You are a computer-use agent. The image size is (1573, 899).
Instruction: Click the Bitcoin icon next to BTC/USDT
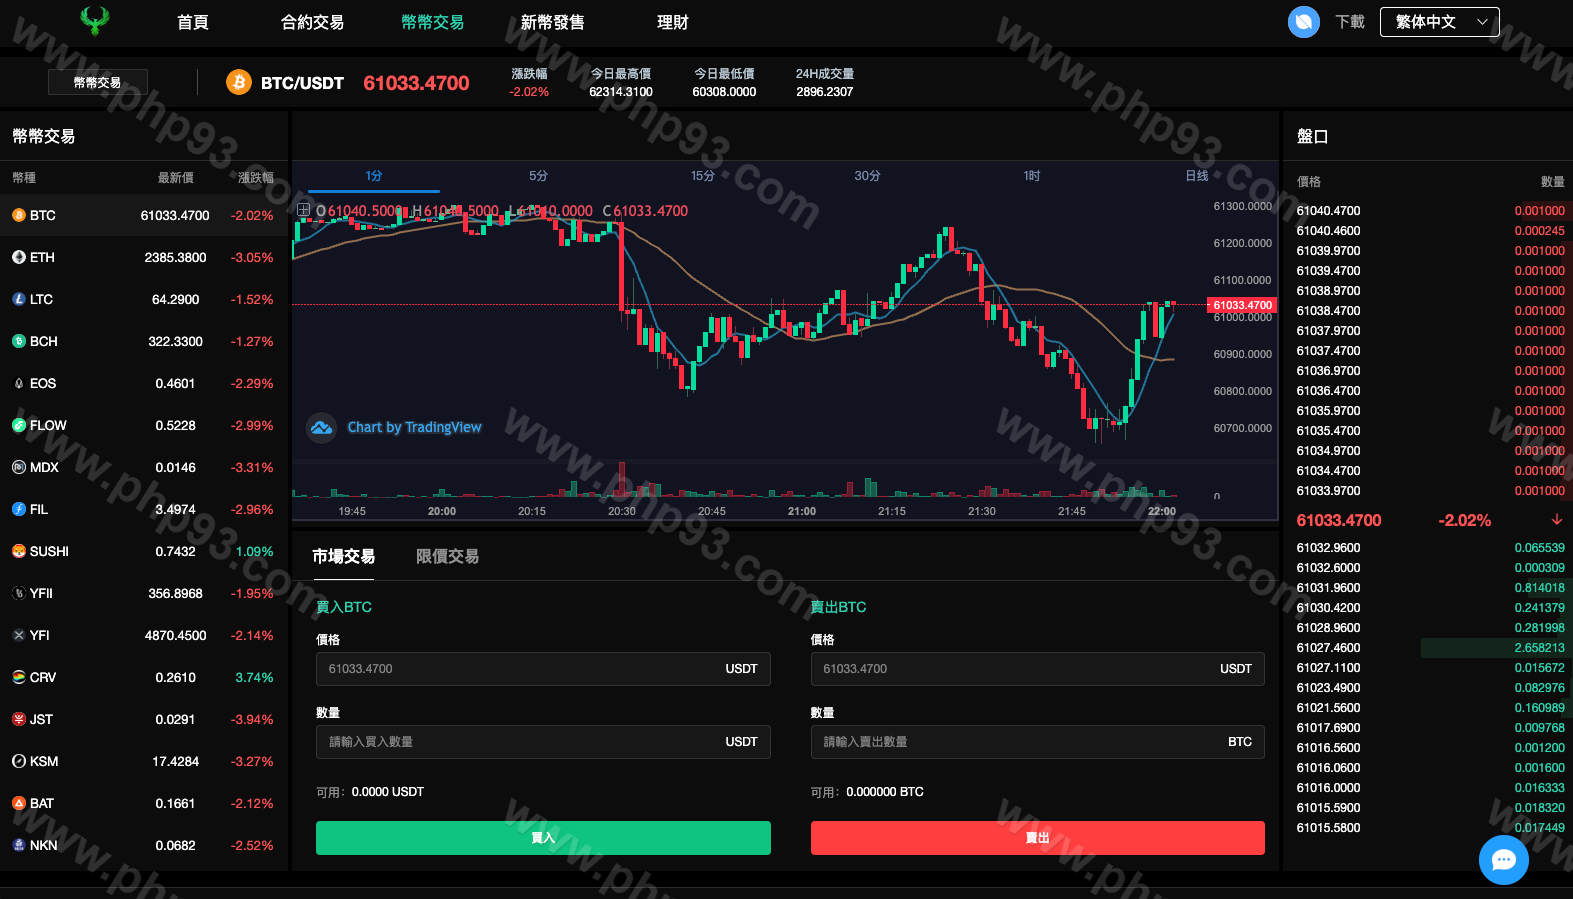click(x=238, y=83)
